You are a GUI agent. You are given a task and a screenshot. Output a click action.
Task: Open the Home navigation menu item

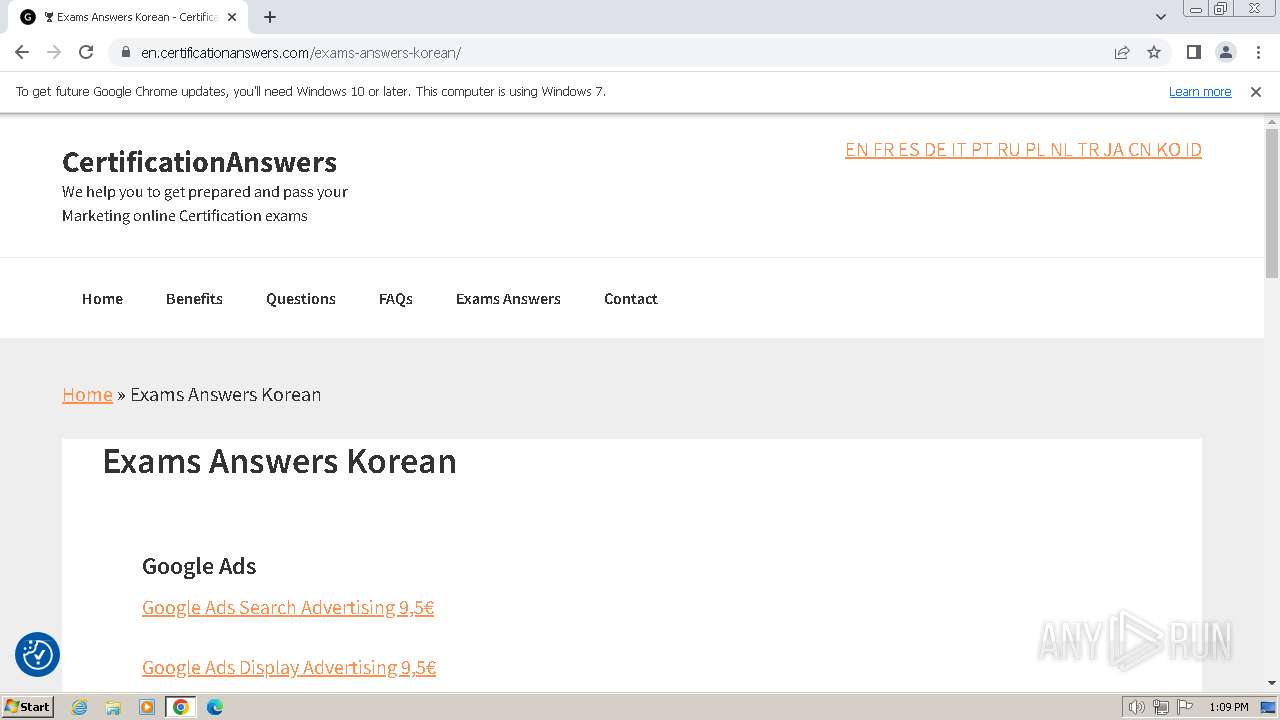(102, 299)
